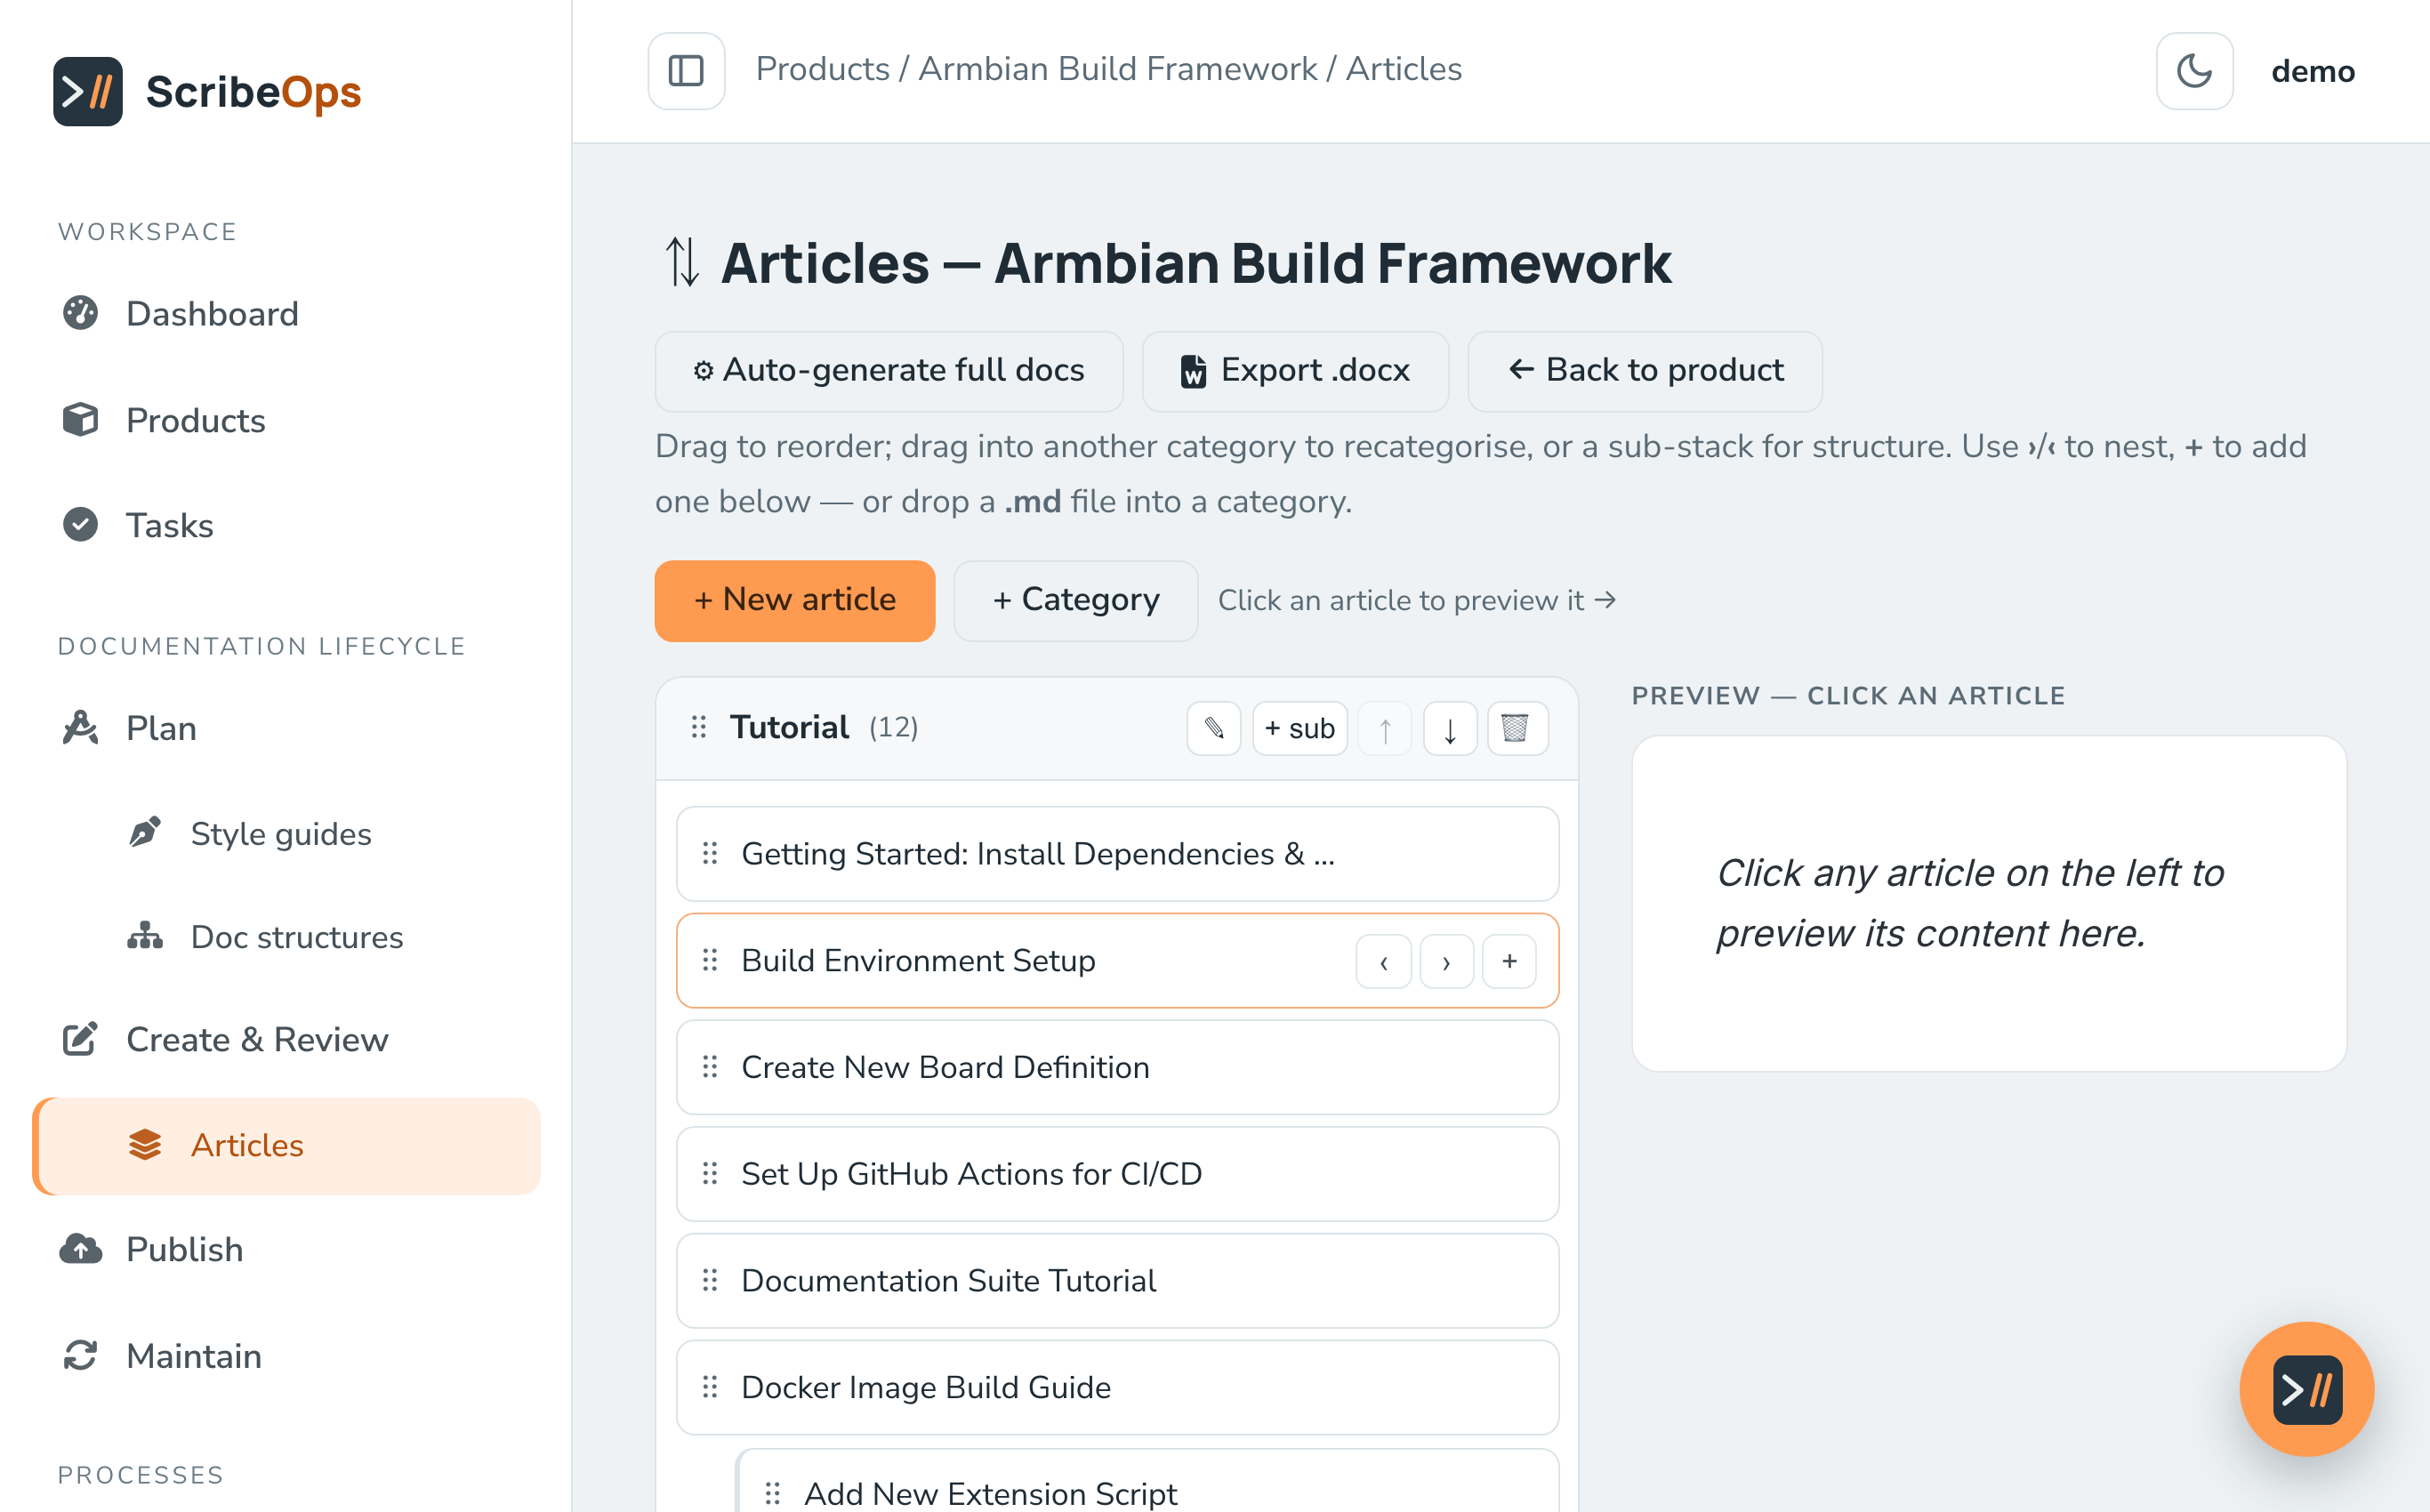The height and width of the screenshot is (1512, 2430).
Task: Select Articles in sidebar
Action: click(x=286, y=1145)
